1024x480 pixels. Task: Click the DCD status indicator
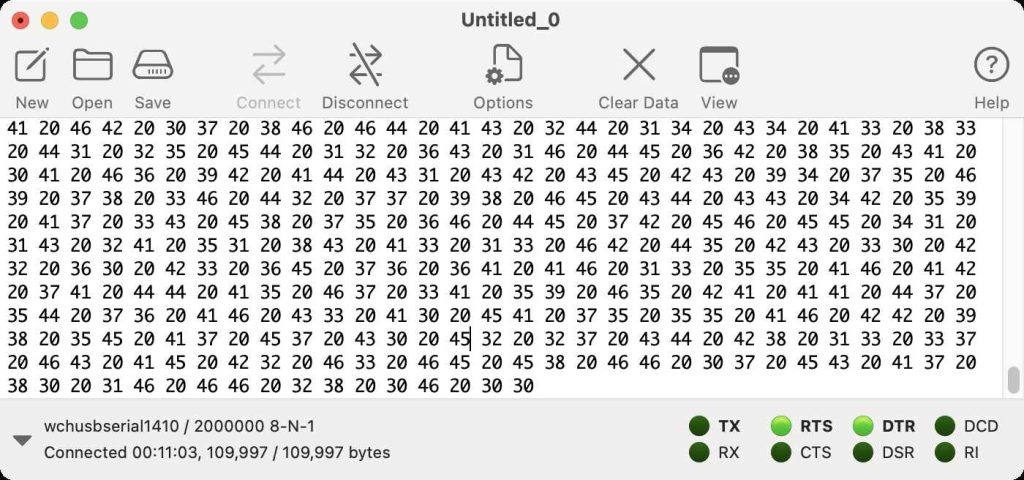coord(945,427)
